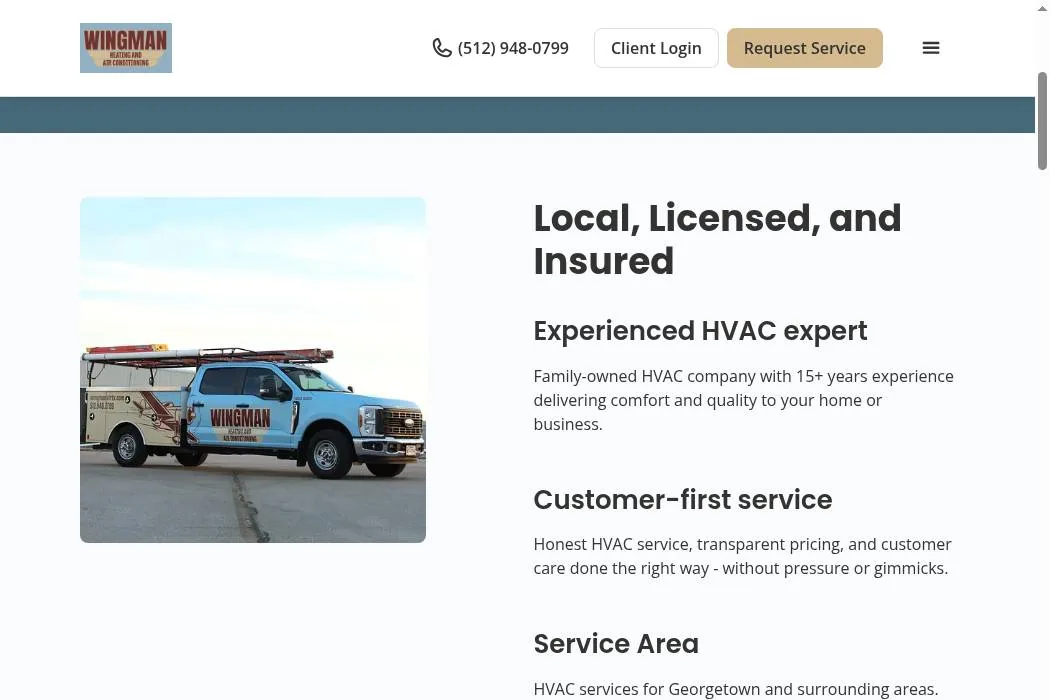Viewport: 1050px width, 700px height.
Task: Click the "Customer-first service" heading
Action: pyautogui.click(x=682, y=500)
